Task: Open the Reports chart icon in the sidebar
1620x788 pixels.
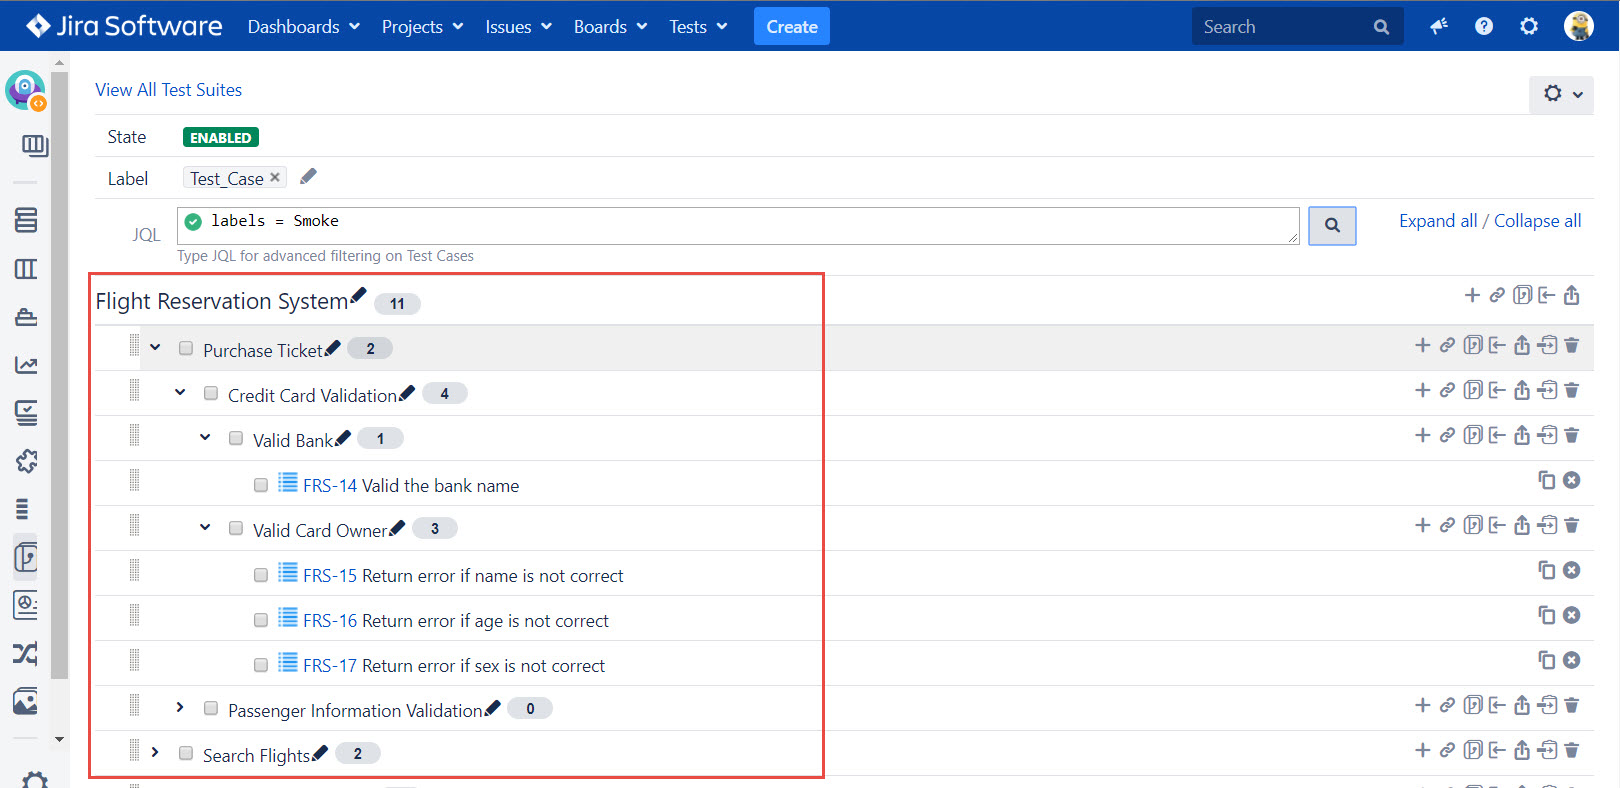Action: point(26,365)
